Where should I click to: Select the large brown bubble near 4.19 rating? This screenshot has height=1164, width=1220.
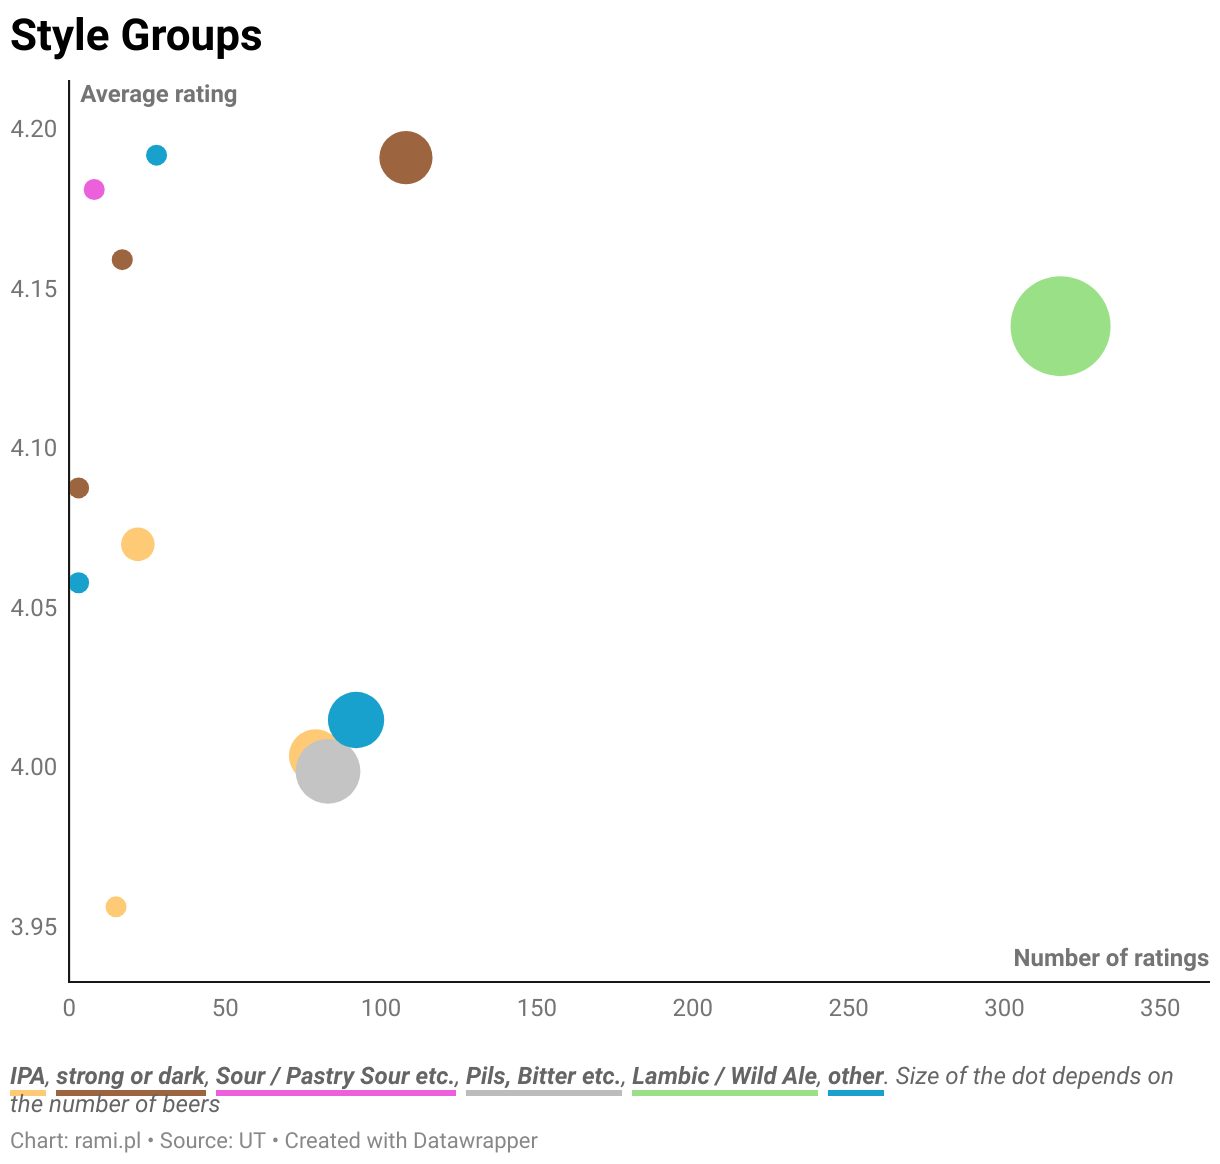405,158
